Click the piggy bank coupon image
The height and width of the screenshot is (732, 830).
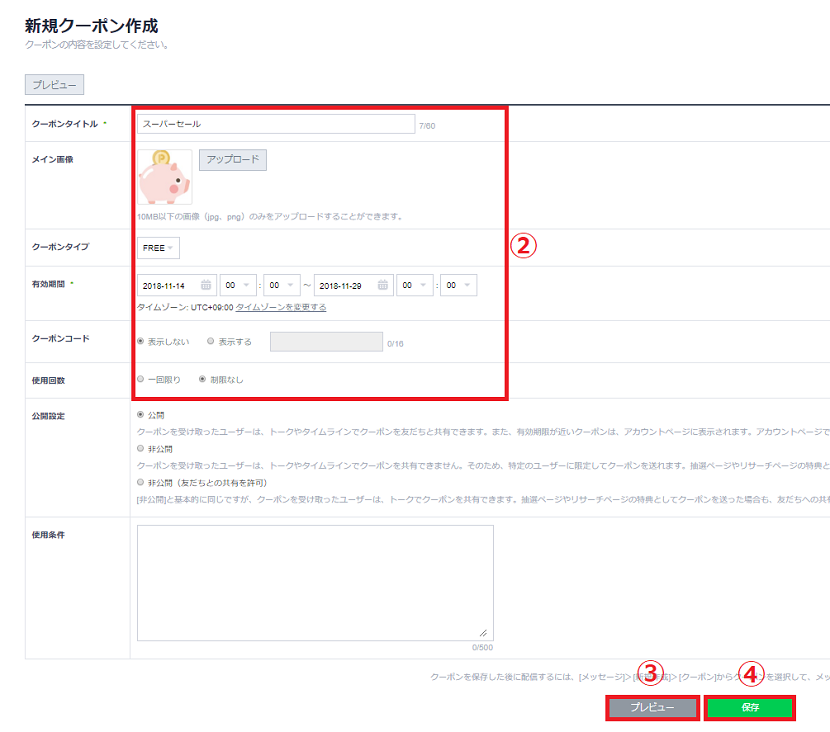pos(164,176)
